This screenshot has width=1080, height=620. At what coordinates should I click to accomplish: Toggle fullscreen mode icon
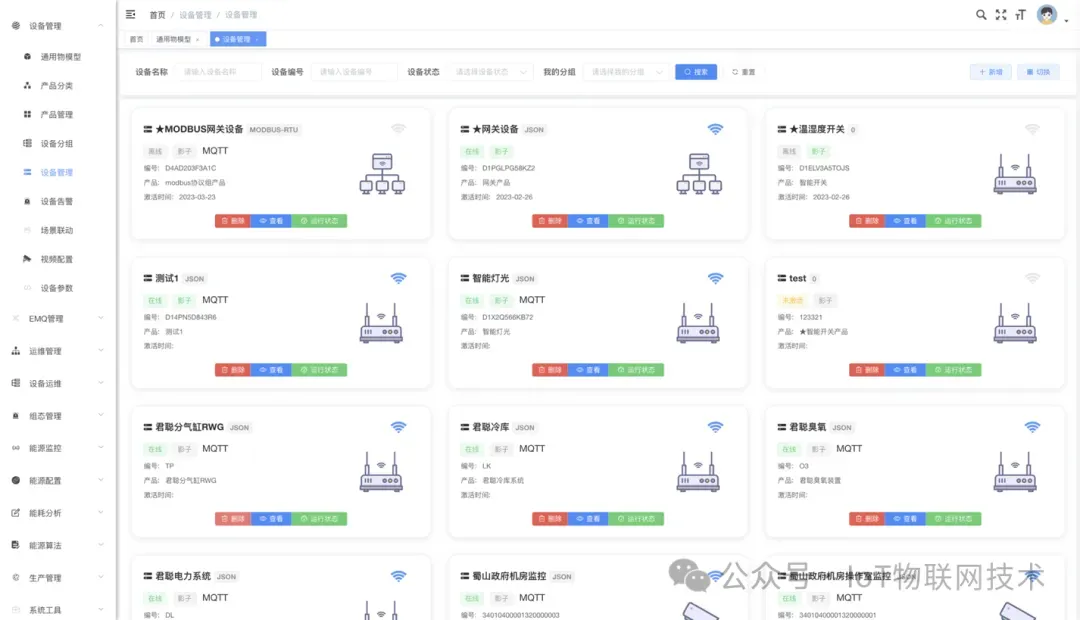coord(1001,14)
